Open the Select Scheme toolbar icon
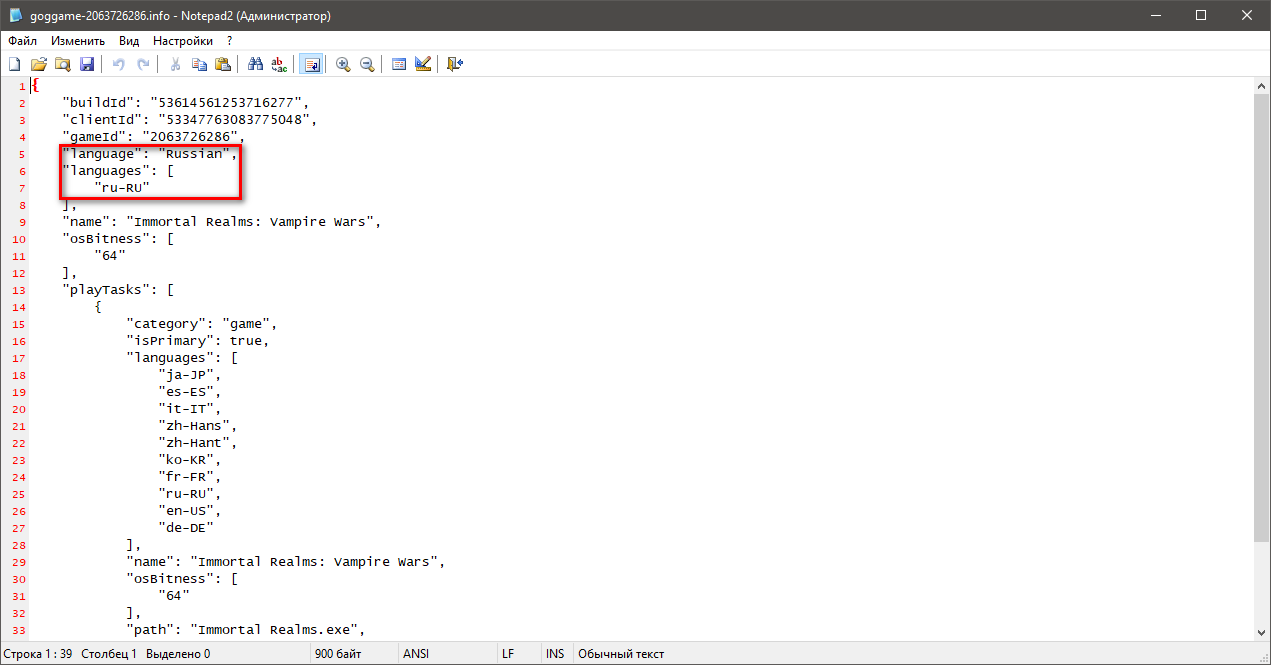Screen dimensions: 1271x665 tap(399, 64)
